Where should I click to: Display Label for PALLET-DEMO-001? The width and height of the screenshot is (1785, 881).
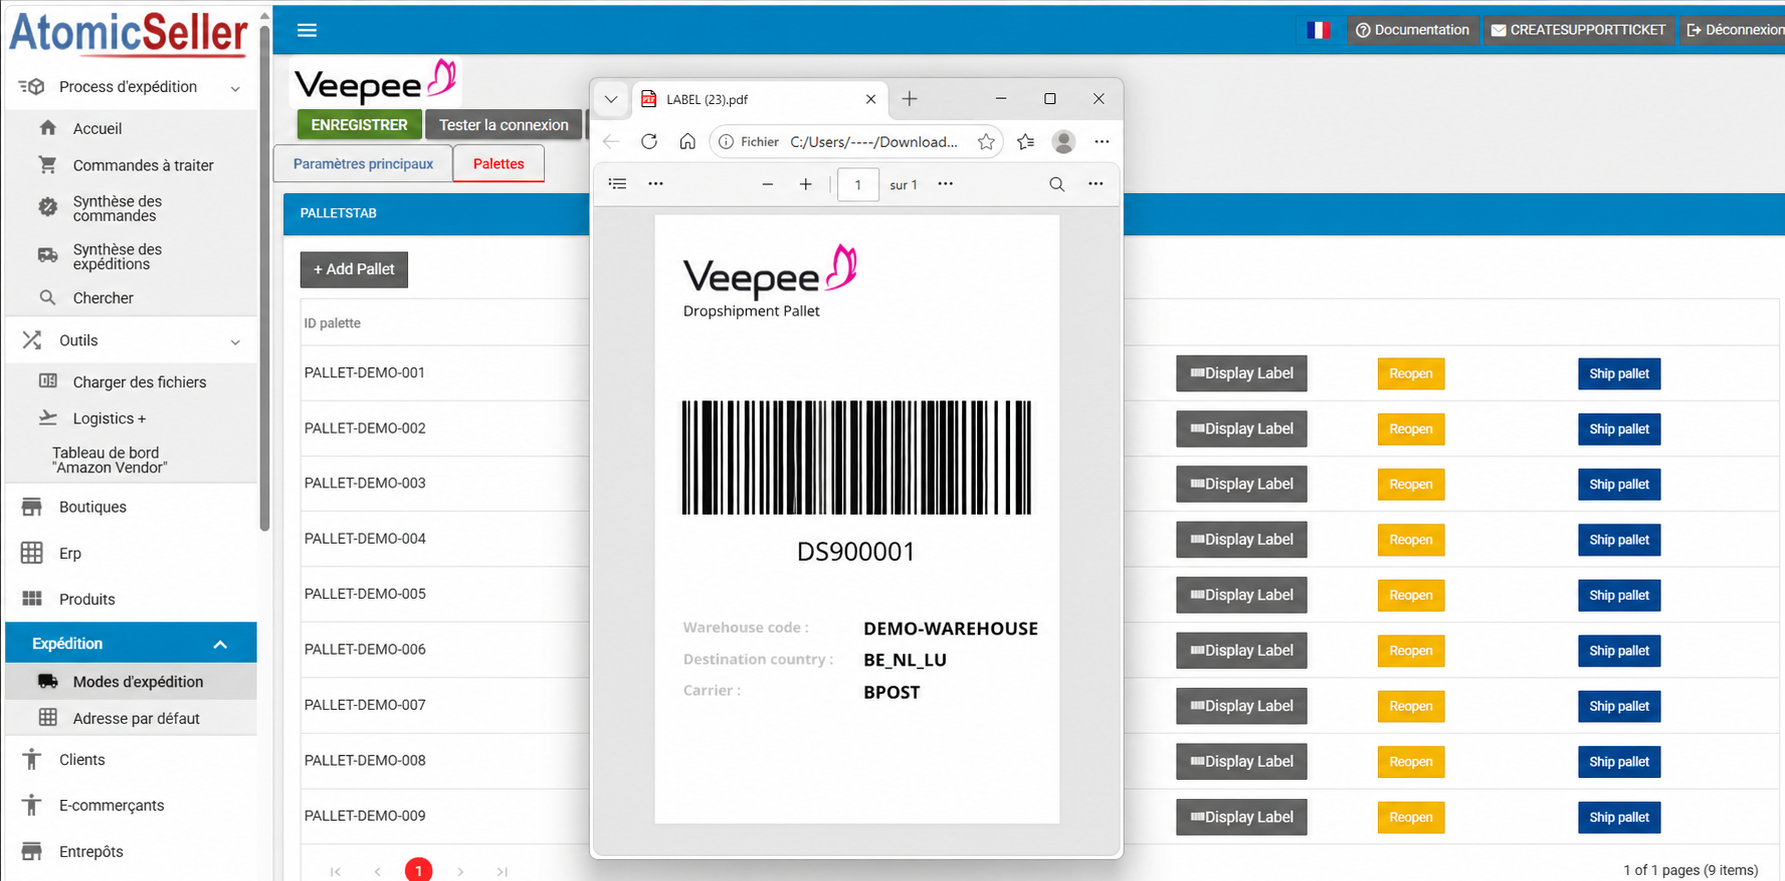(x=1241, y=373)
